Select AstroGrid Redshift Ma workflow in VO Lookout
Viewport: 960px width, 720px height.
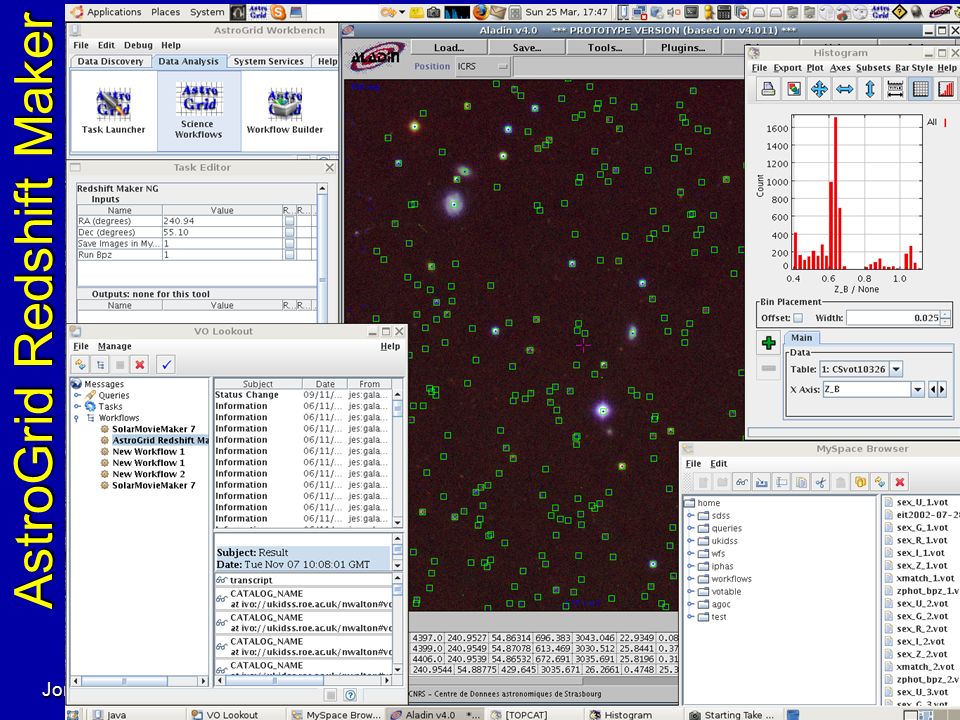[x=160, y=440]
